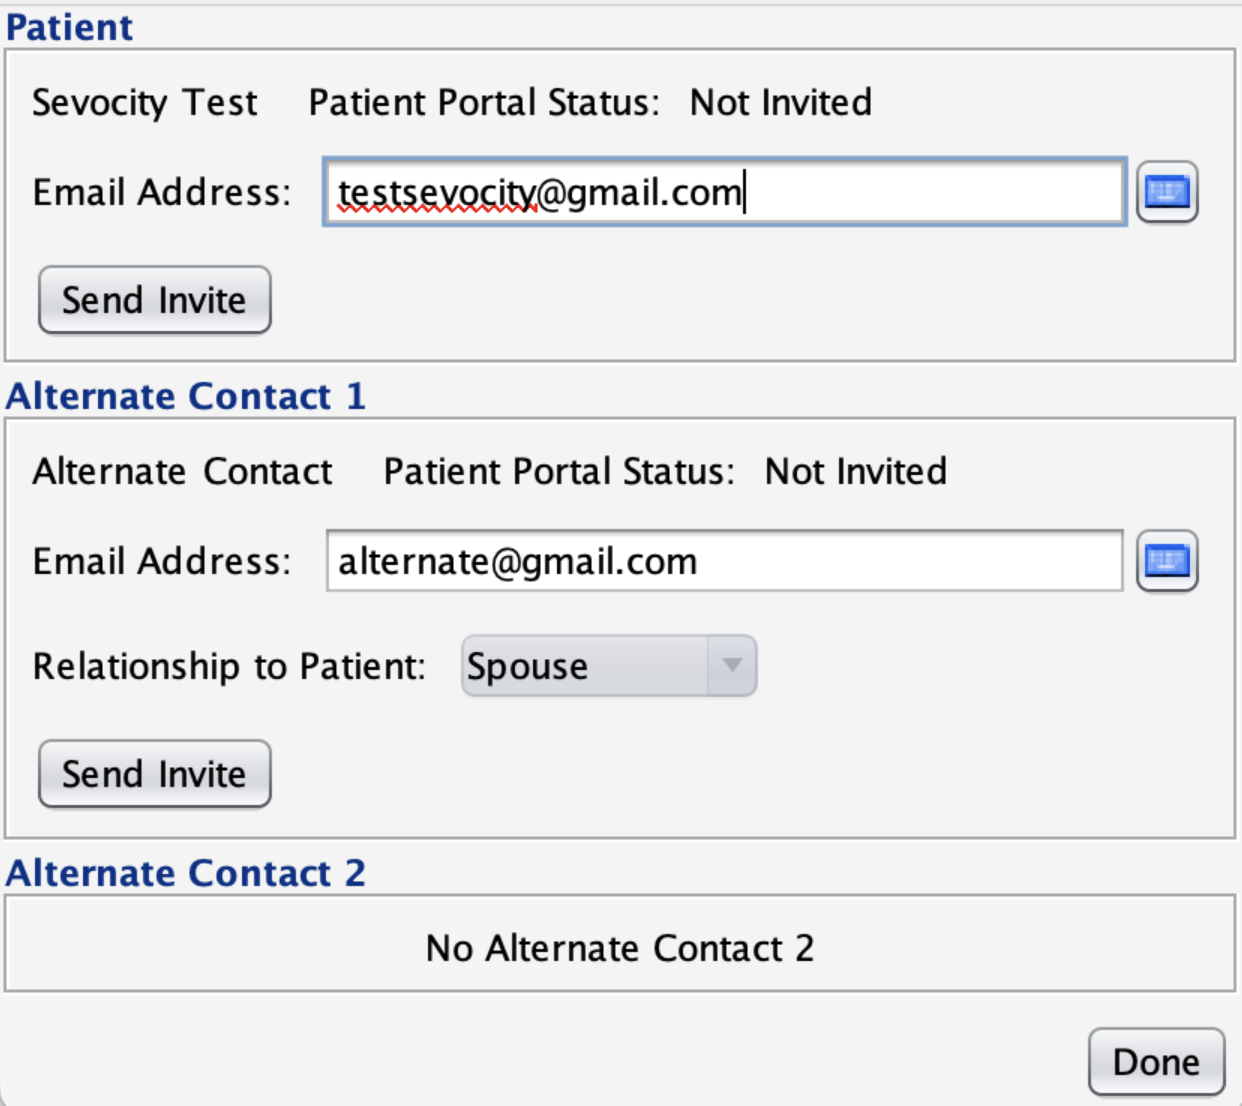The height and width of the screenshot is (1106, 1242).
Task: Click the Alternate Contact 1 section heading
Action: [186, 396]
